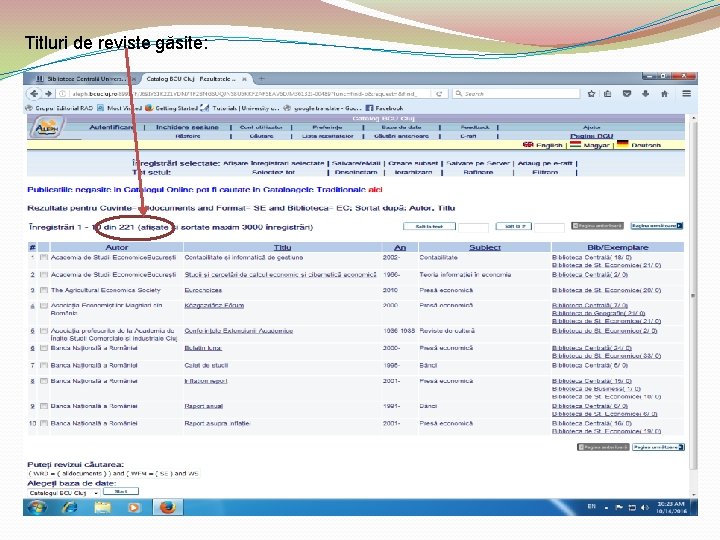
Task: Tick checkbox for row 9 Raport anual
Action: (44, 406)
